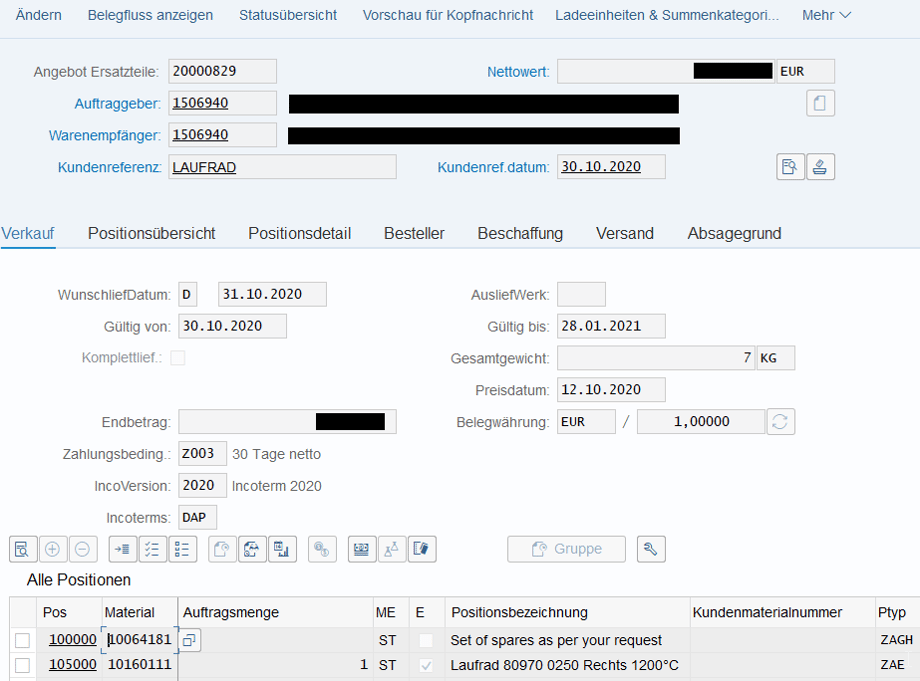Click the money bill pricing icon
The image size is (920, 681).
pos(362,549)
